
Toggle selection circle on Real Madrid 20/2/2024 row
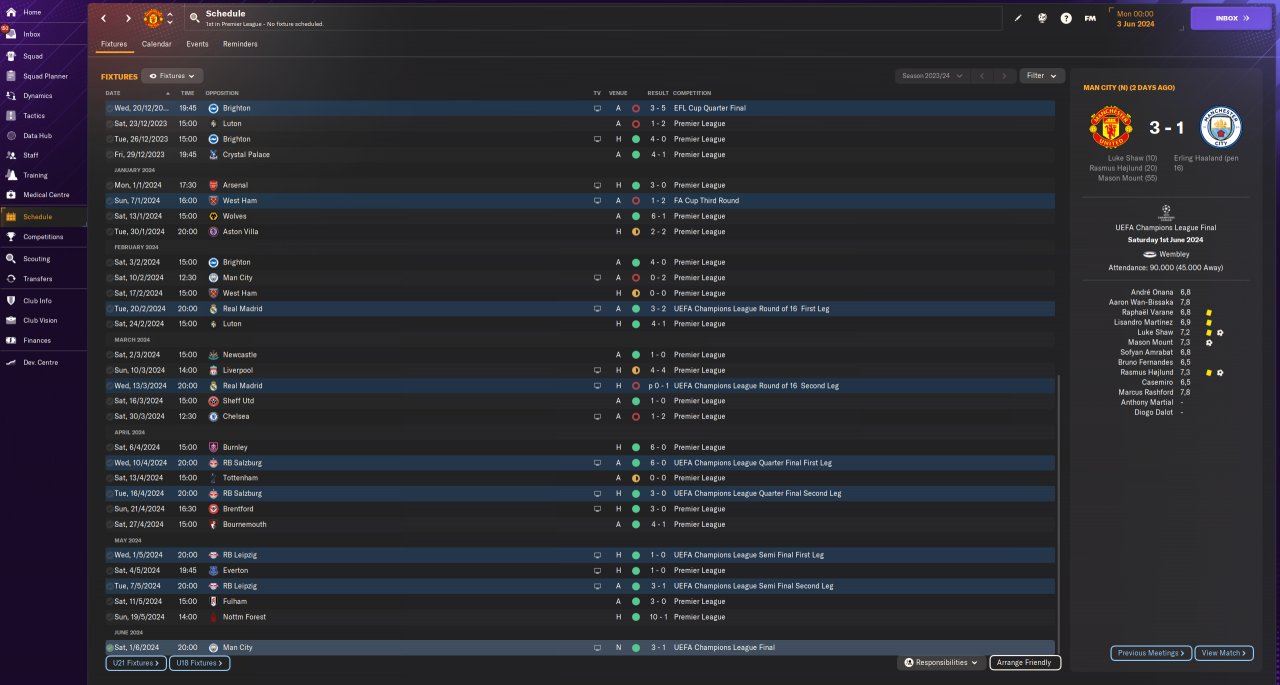(109, 309)
